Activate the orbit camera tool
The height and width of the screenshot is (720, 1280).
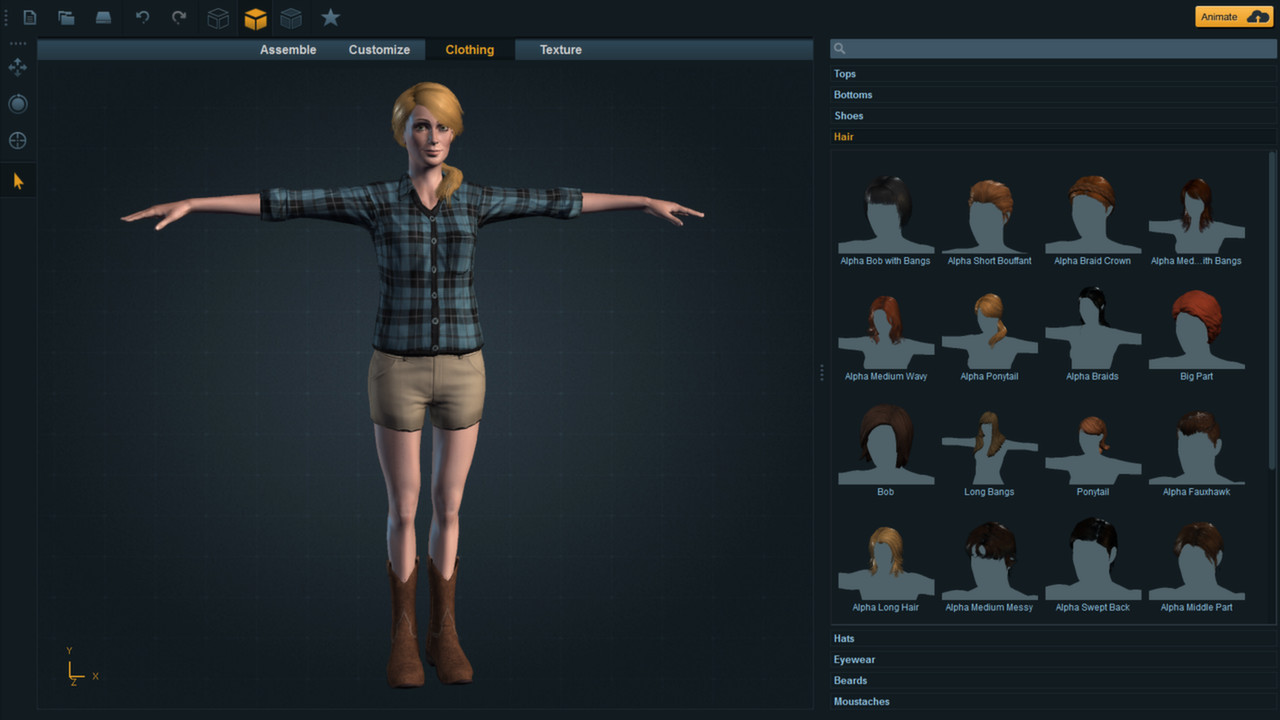pos(17,103)
